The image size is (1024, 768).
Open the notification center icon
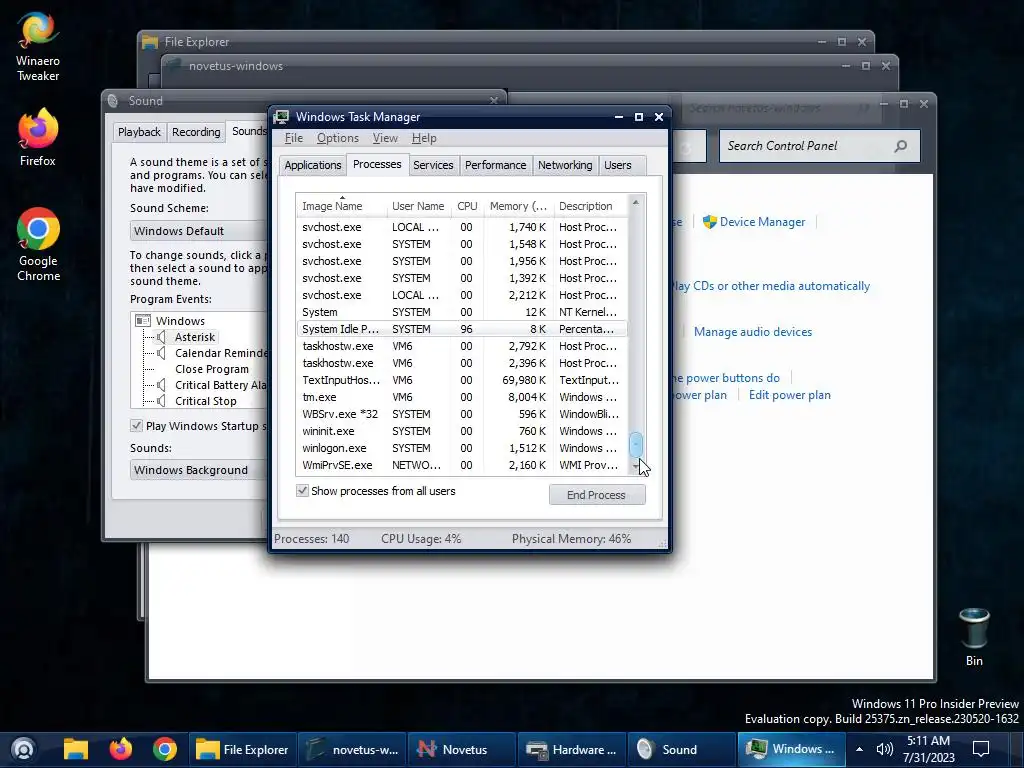(981, 749)
